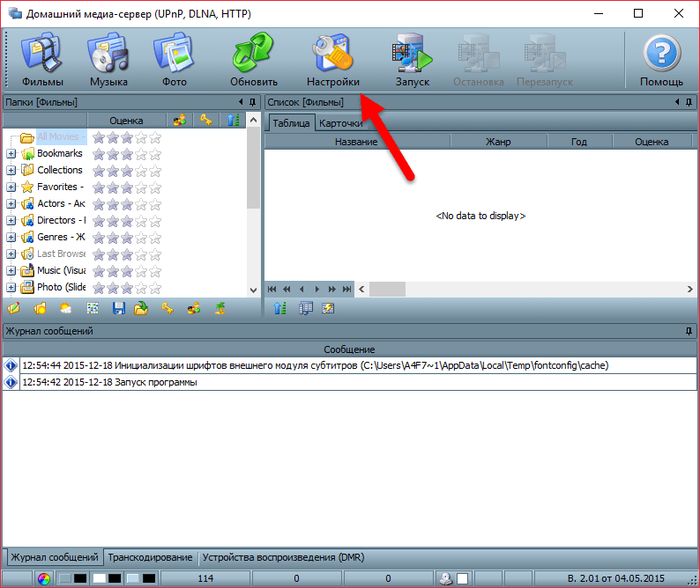Open Помощь help
Viewport: 700px width, 588px height.
(x=661, y=60)
